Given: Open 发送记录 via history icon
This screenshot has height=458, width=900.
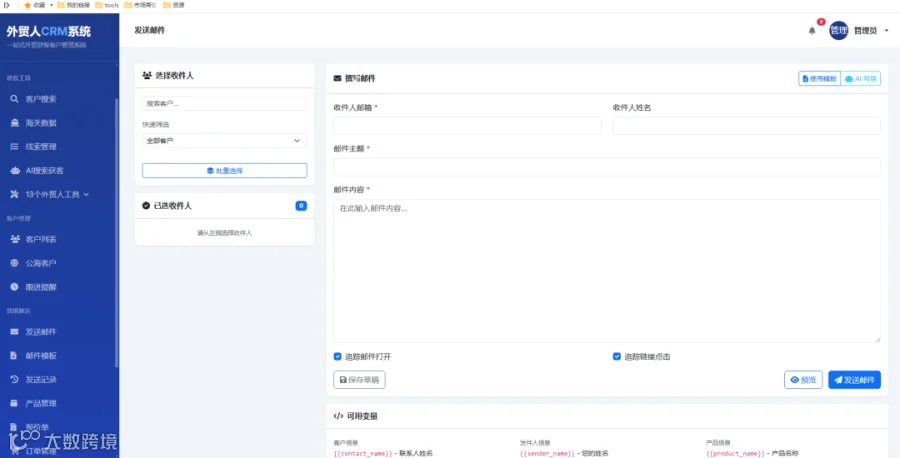Looking at the screenshot, I should (x=14, y=379).
